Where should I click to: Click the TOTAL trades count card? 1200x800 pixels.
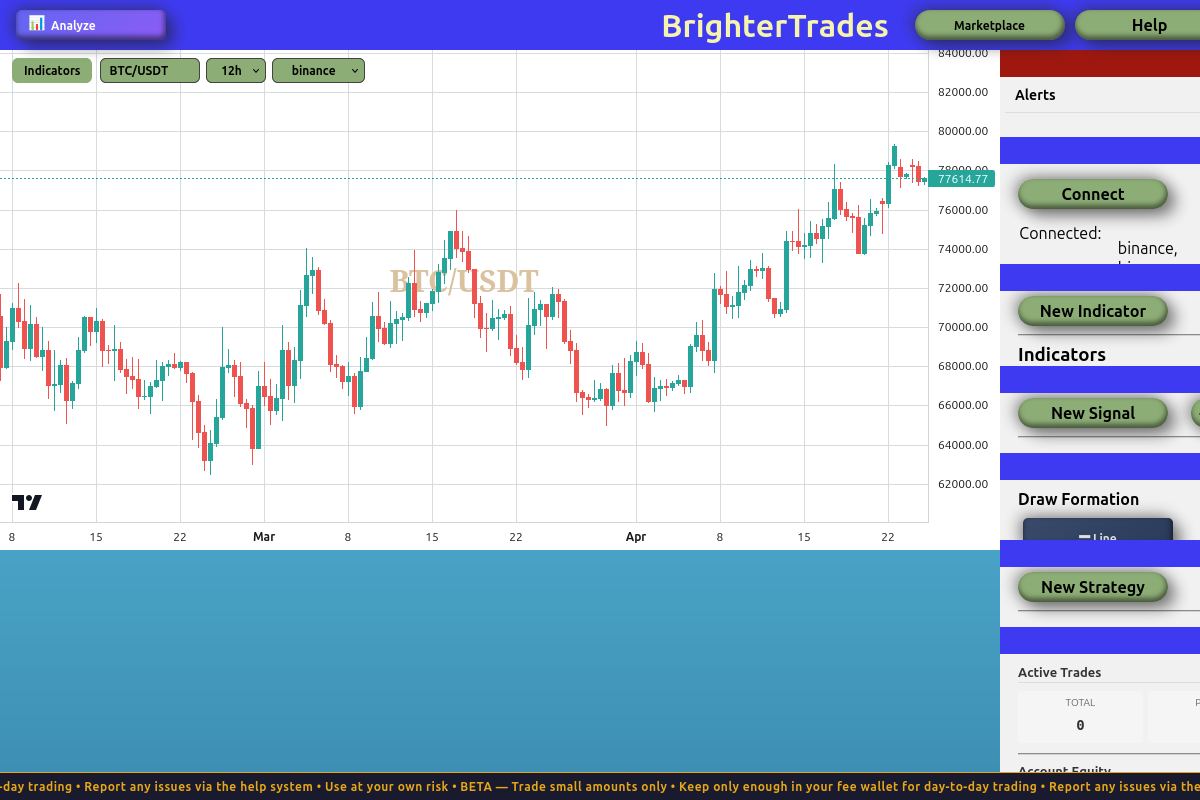click(x=1080, y=716)
